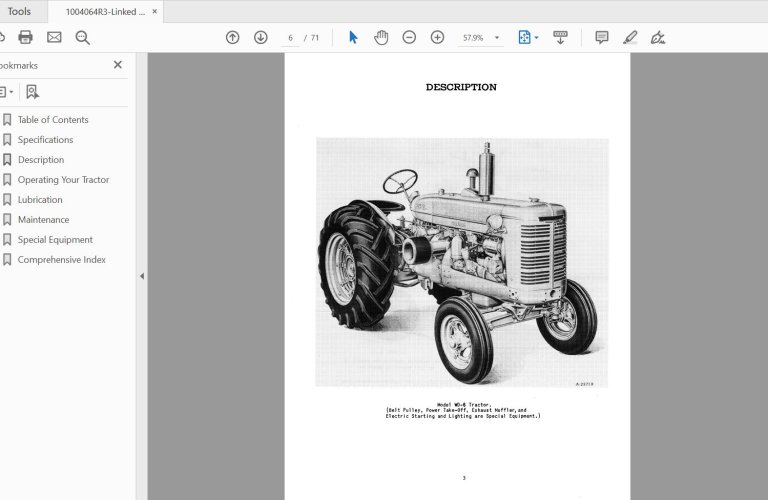Screen dimensions: 768x500
Task: Click the DESCRIPTION page heading
Action: (461, 87)
